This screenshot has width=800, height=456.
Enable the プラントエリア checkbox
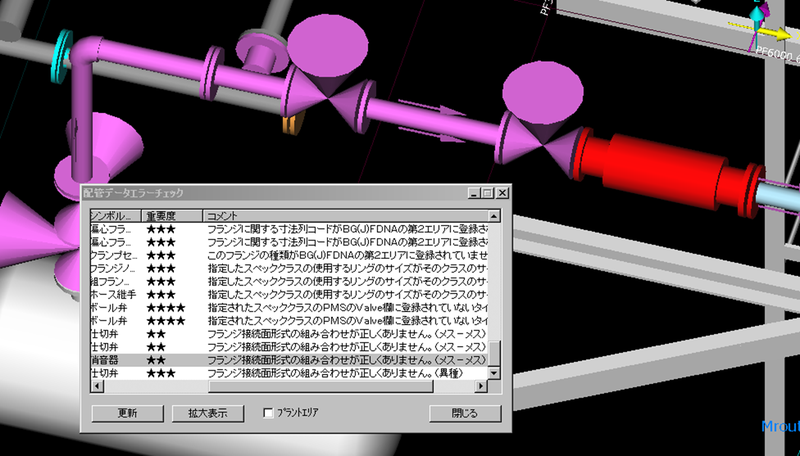pyautogui.click(x=268, y=412)
